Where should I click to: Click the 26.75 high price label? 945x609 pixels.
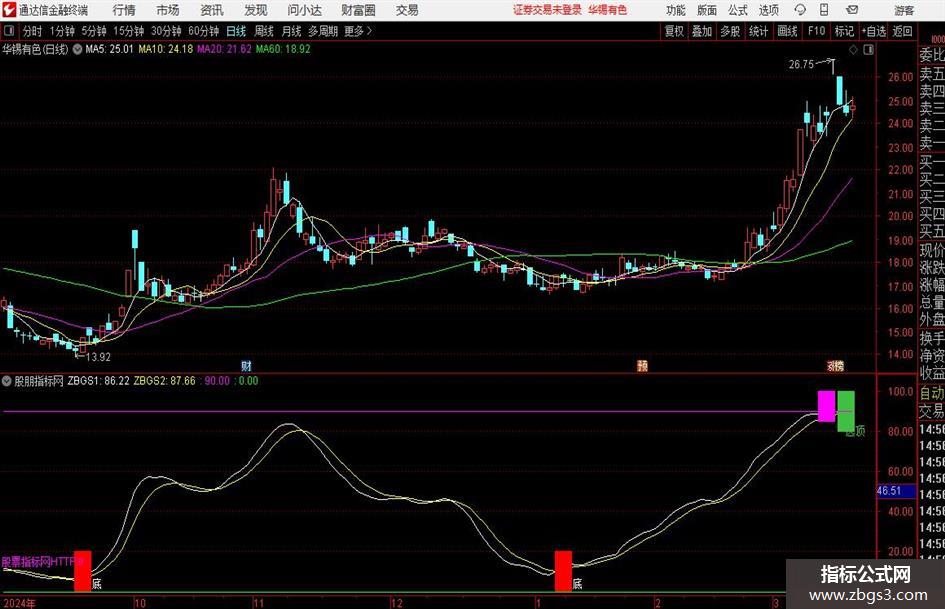(802, 65)
